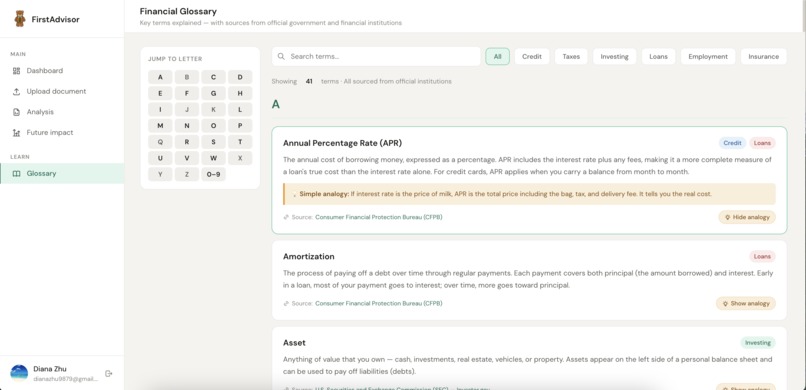The width and height of the screenshot is (806, 390).
Task: Filter terms by Investing
Action: [614, 57]
